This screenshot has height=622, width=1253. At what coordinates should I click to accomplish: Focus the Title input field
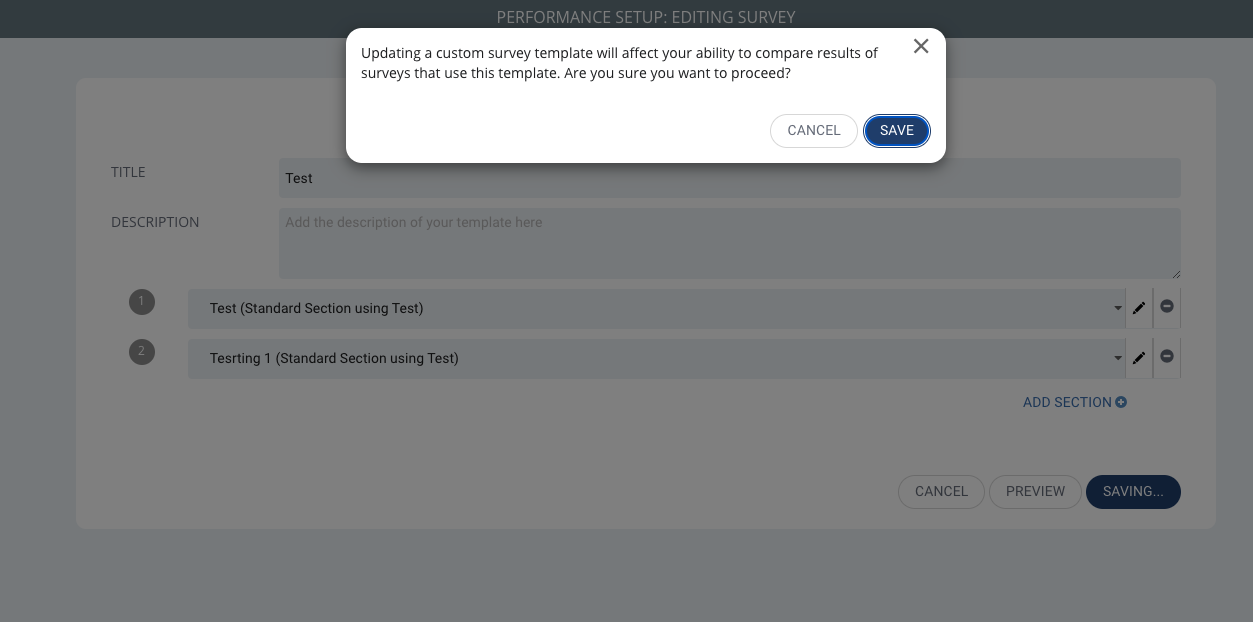click(729, 178)
